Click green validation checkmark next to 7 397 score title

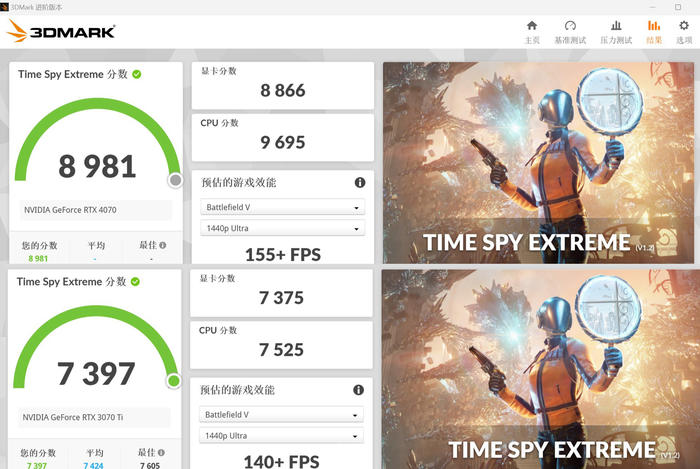pos(135,282)
